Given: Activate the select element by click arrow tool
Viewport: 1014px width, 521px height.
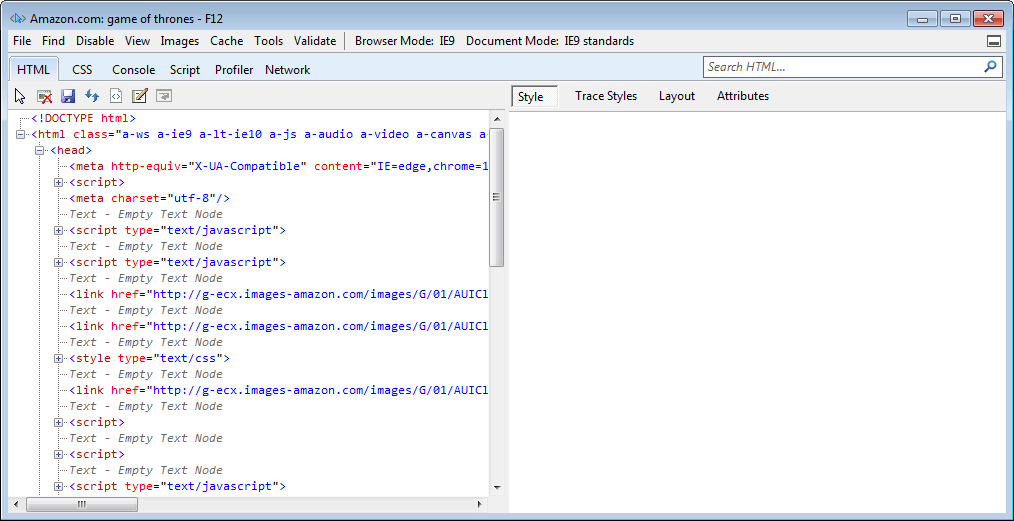Looking at the screenshot, I should pyautogui.click(x=20, y=96).
